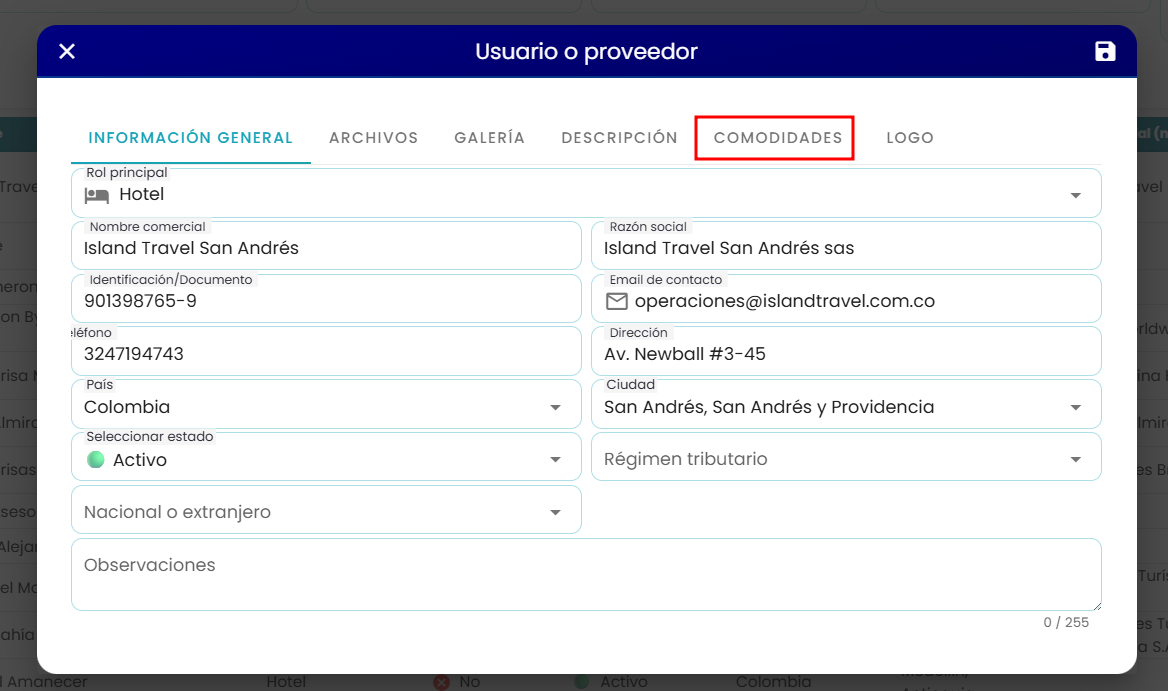
Task: Open the Seleccionar estado dropdown arrow
Action: coord(555,459)
